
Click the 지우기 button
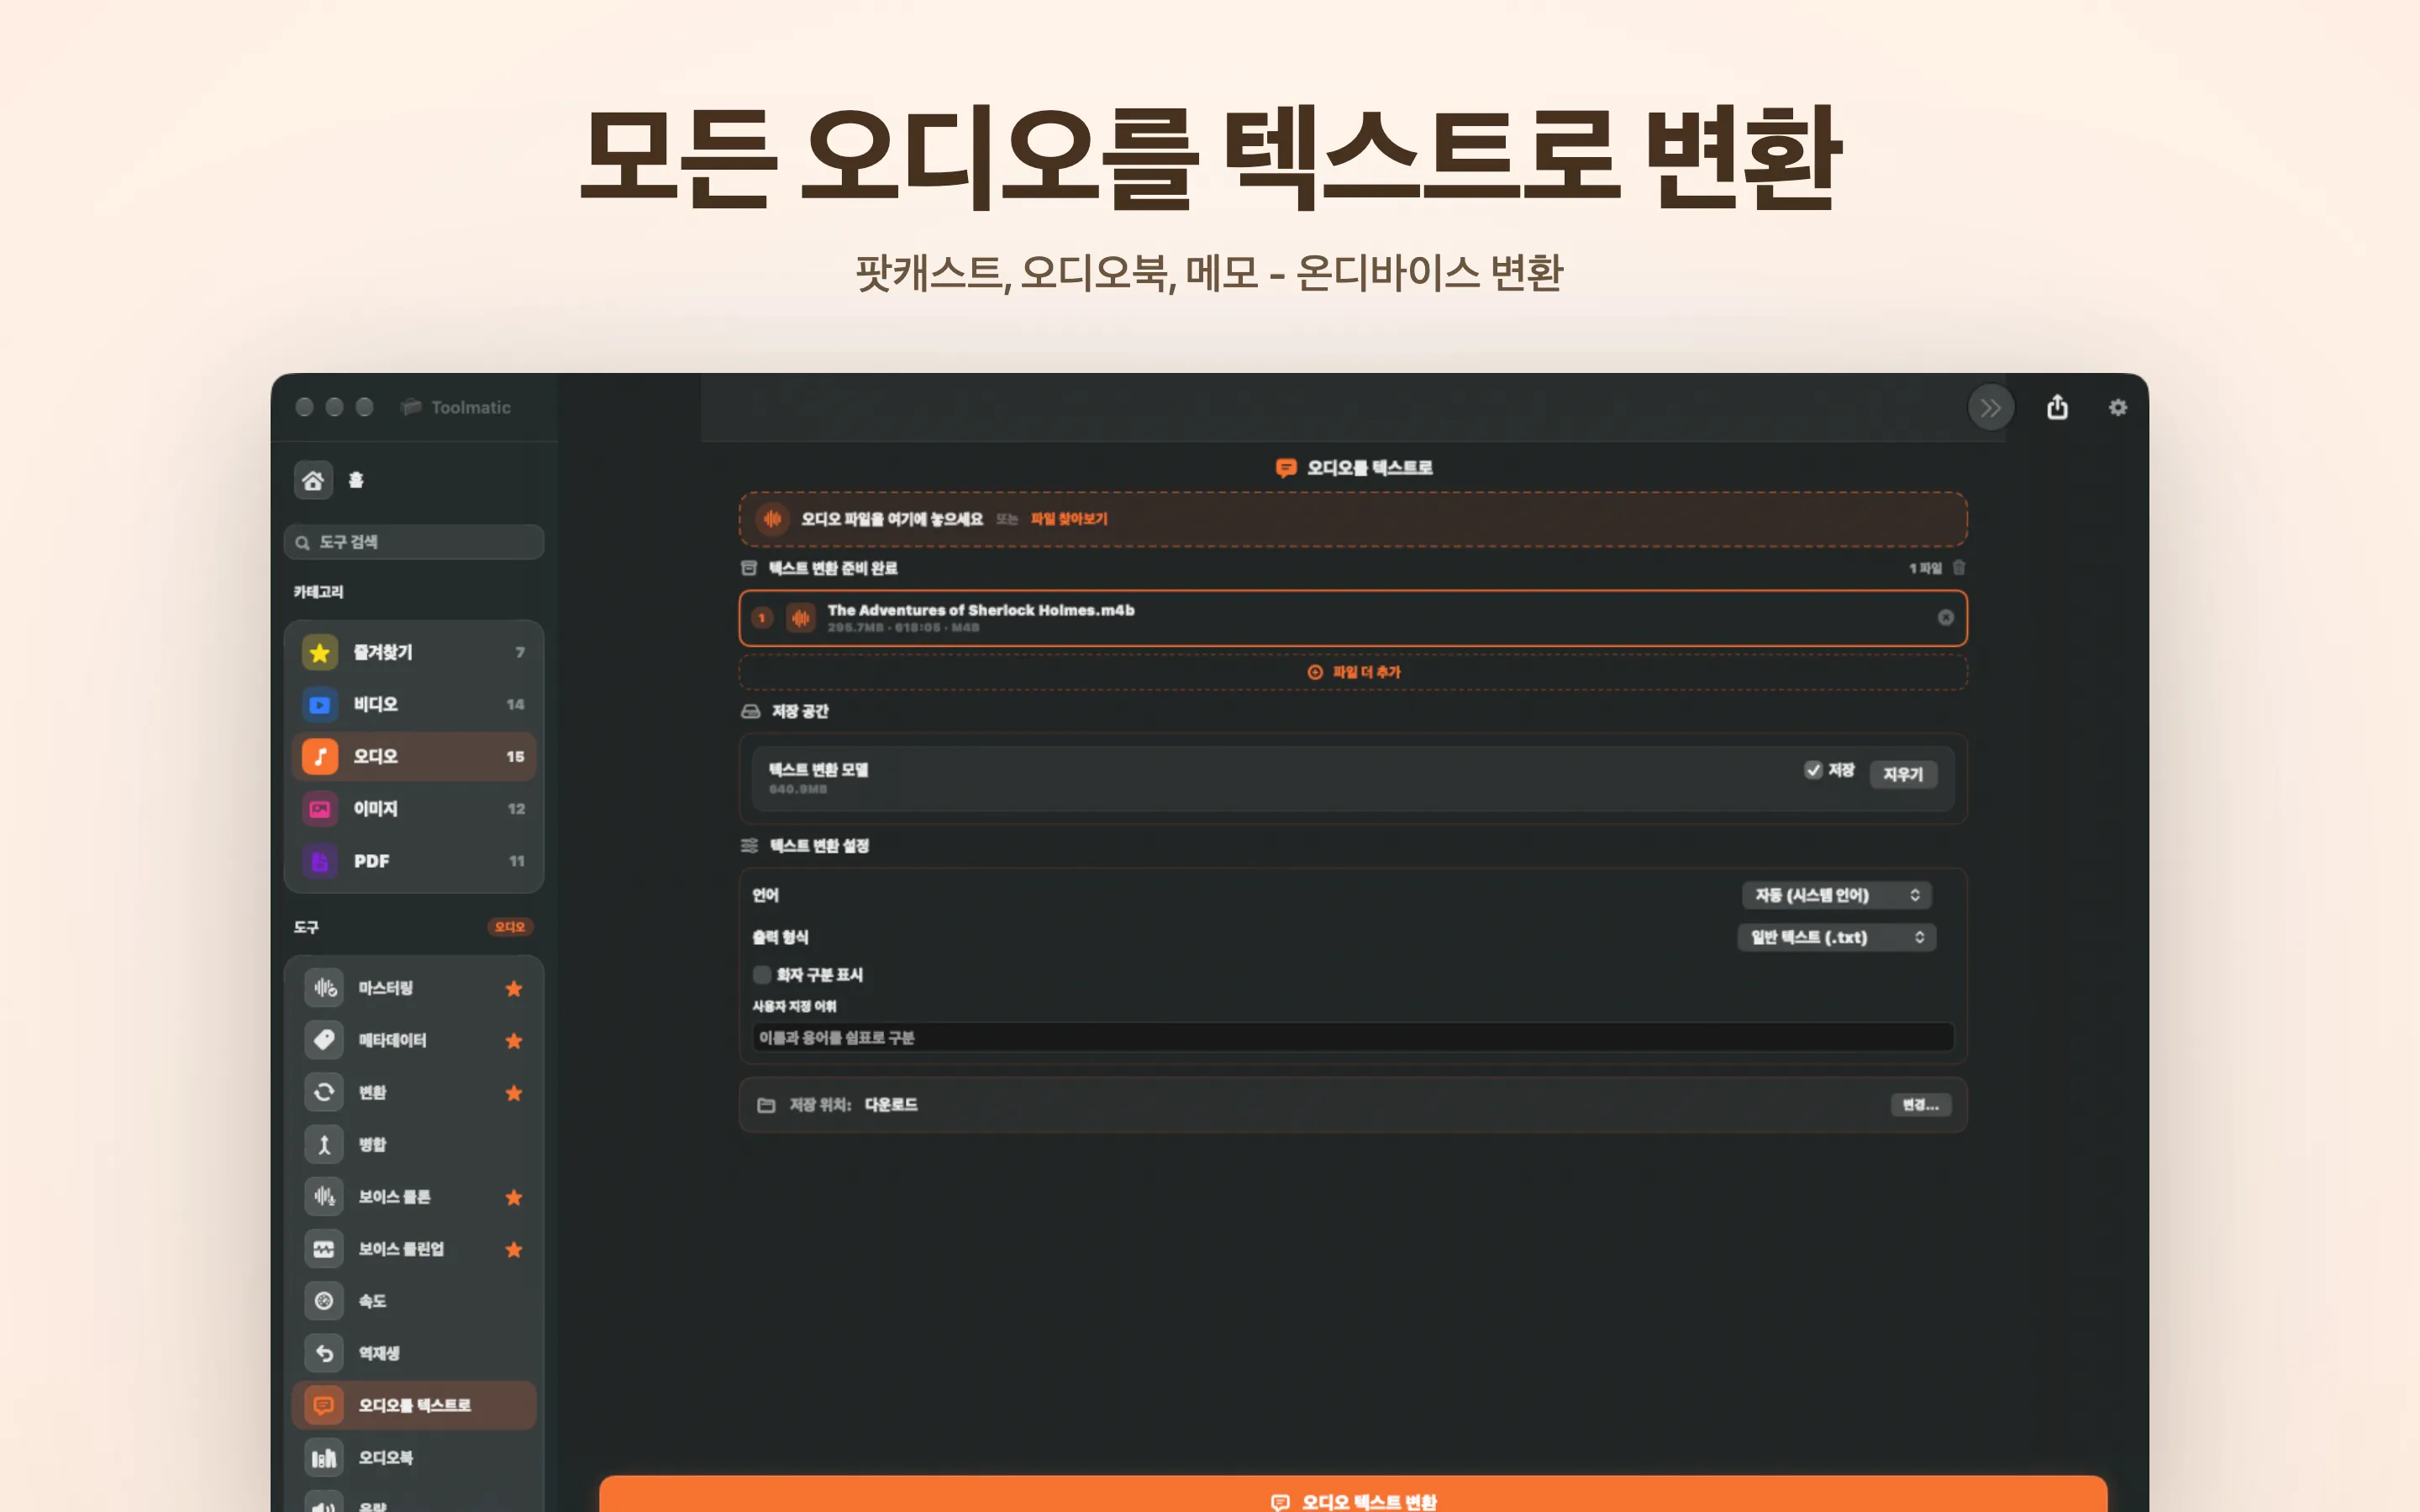point(1902,774)
